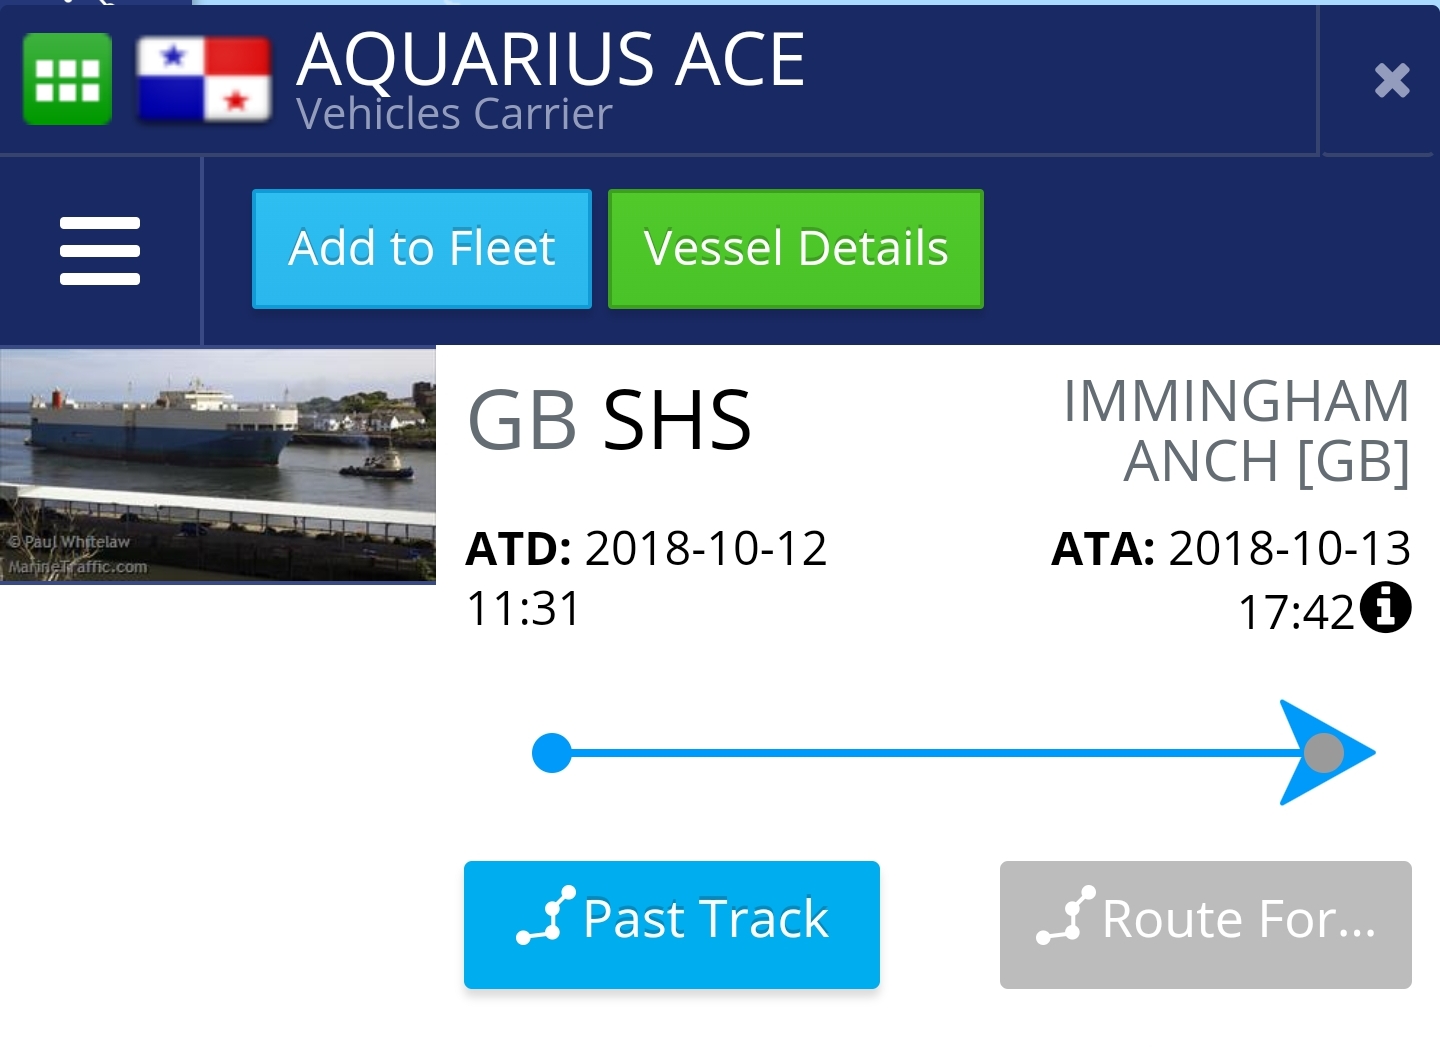The width and height of the screenshot is (1440, 1056).
Task: Open Vessel Details
Action: tap(796, 249)
